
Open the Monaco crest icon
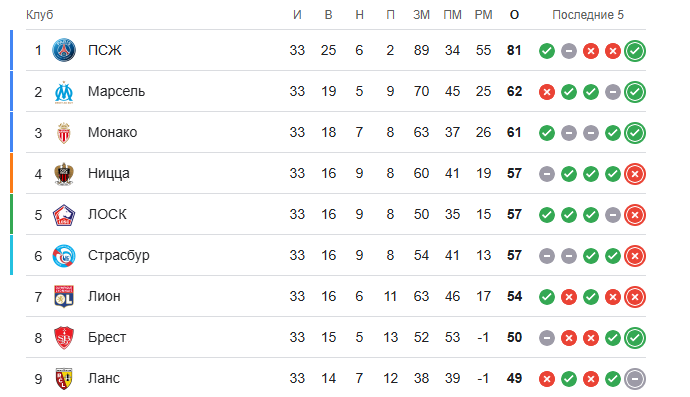[x=64, y=132]
